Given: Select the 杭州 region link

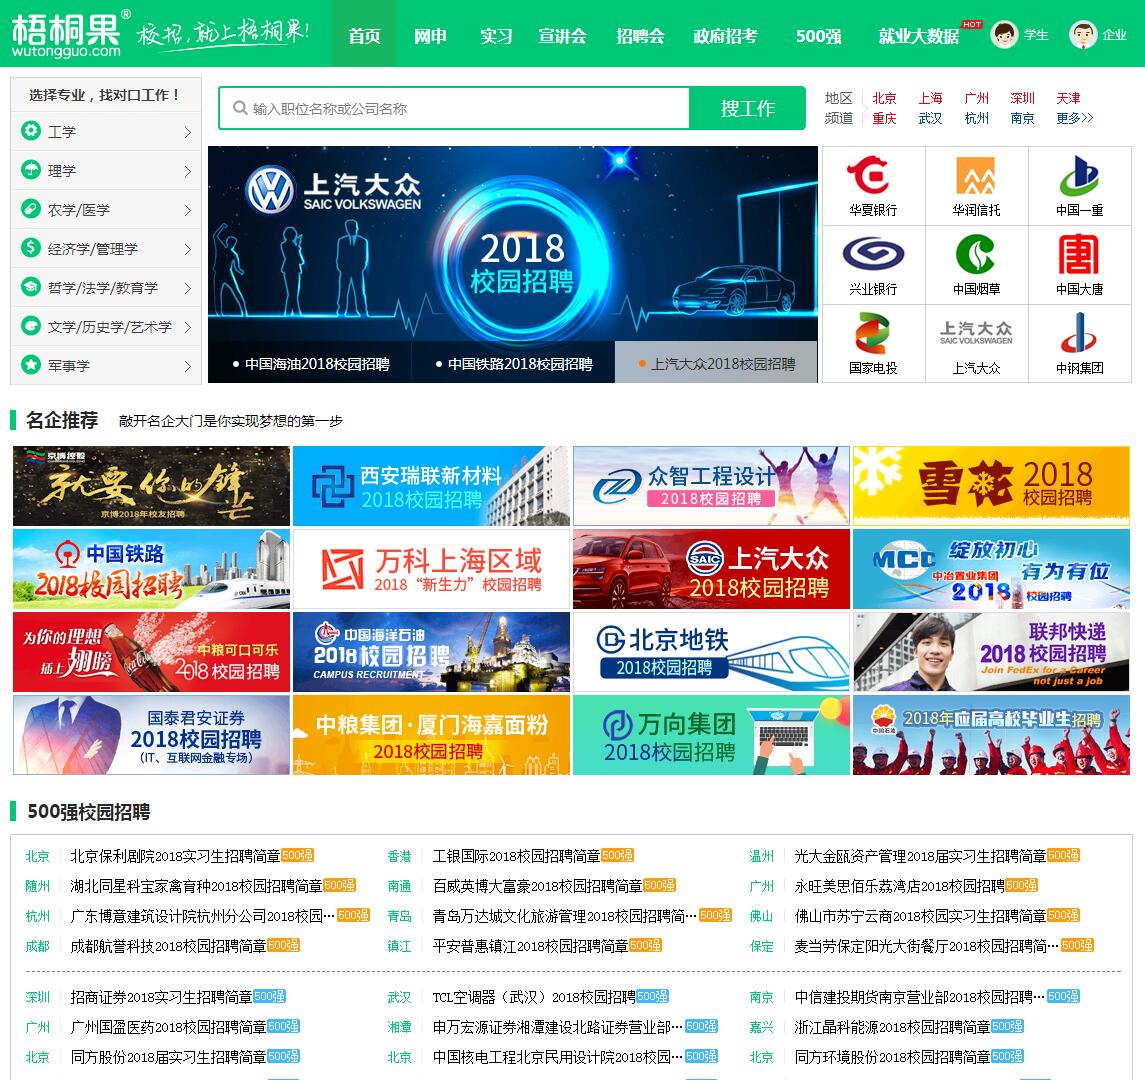Looking at the screenshot, I should (976, 118).
